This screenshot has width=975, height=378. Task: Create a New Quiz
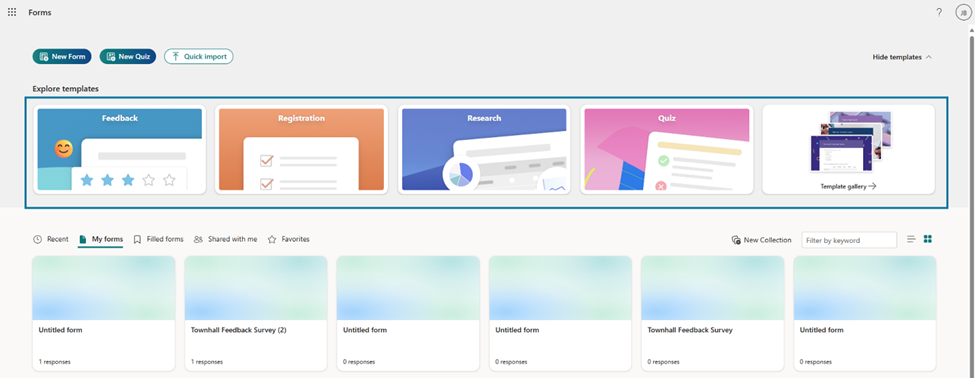pos(128,57)
